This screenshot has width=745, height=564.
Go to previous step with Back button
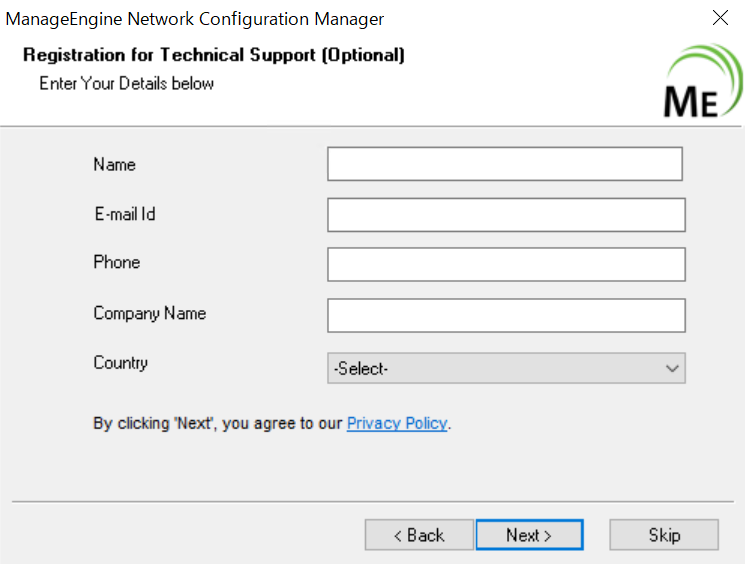click(418, 535)
